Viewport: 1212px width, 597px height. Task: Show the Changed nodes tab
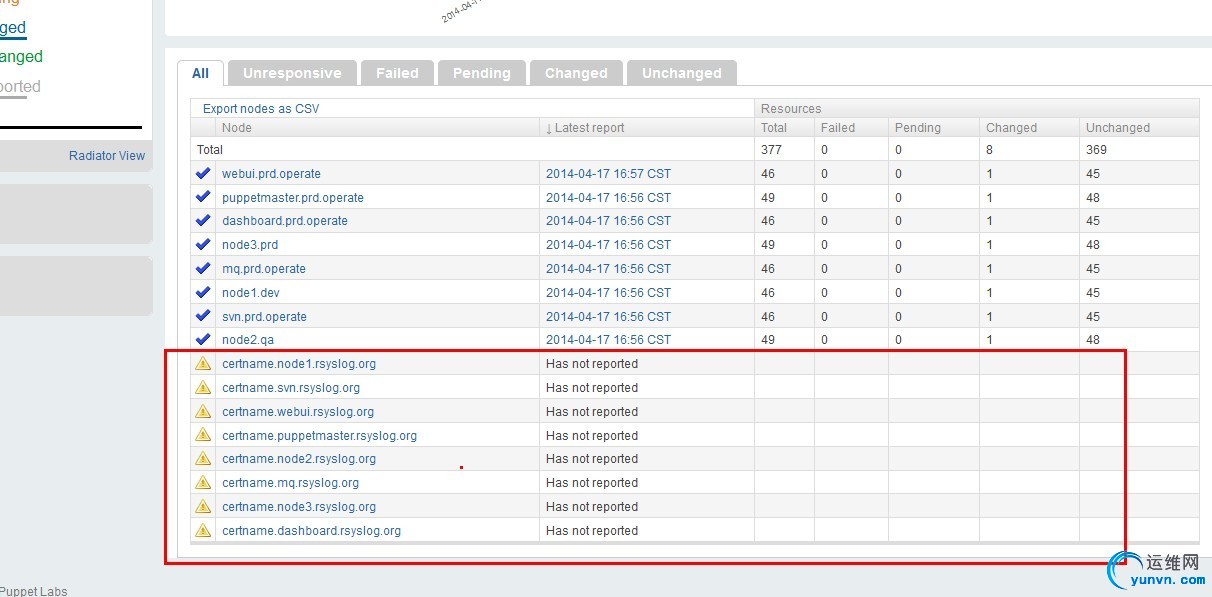[576, 73]
